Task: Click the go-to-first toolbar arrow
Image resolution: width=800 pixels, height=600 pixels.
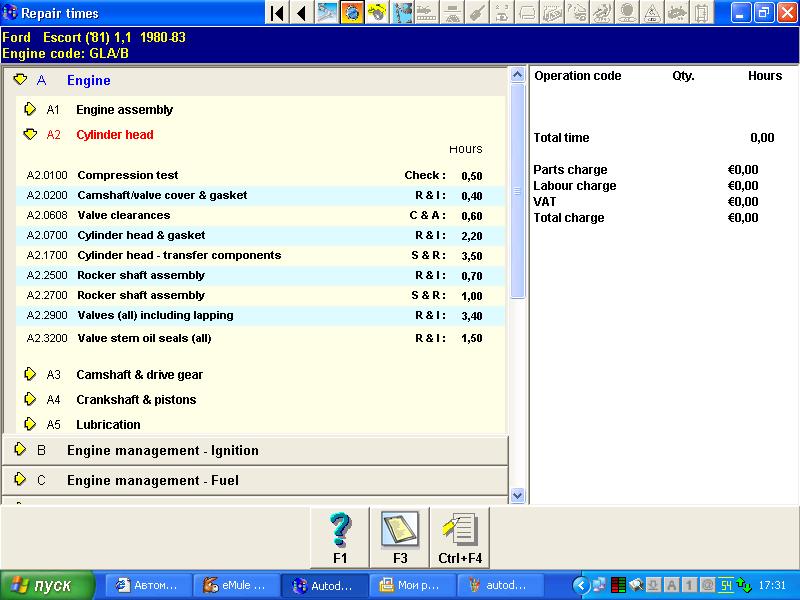Action: point(277,13)
